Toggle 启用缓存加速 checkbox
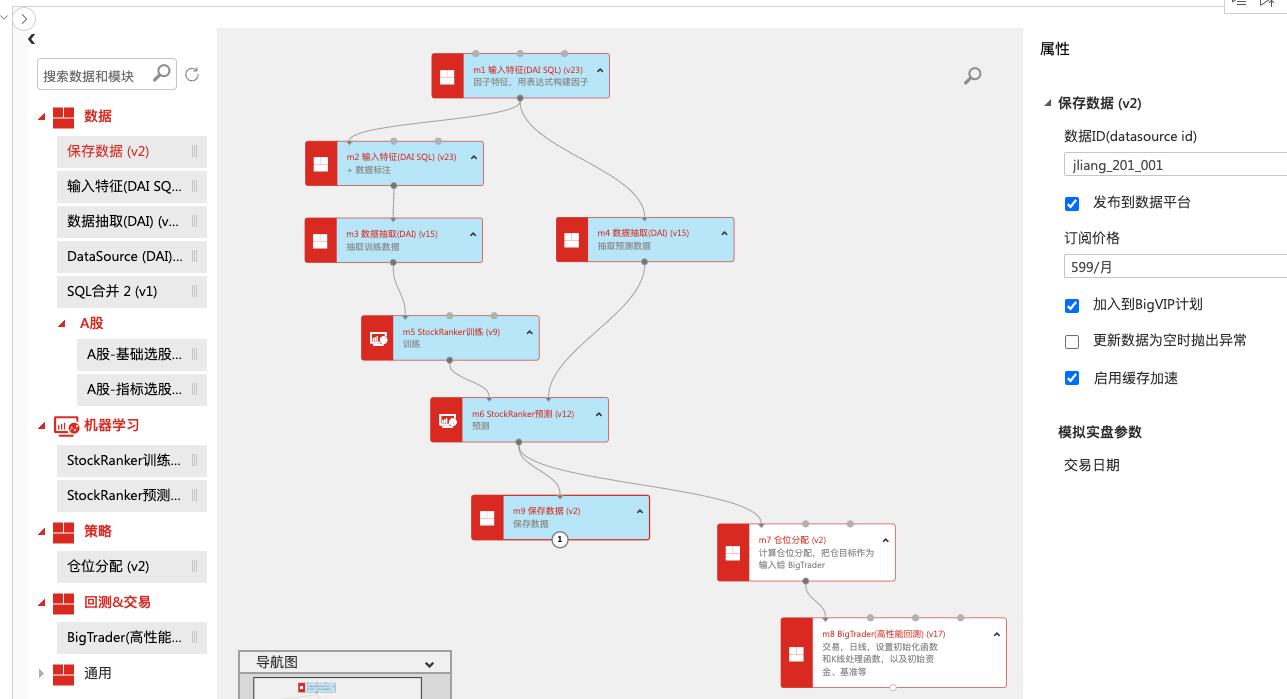Screen dimensions: 1287x699 point(1072,378)
